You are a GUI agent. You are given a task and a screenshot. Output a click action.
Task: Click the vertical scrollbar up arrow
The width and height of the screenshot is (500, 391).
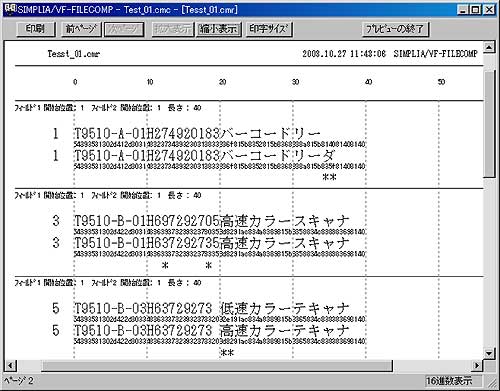(x=489, y=47)
